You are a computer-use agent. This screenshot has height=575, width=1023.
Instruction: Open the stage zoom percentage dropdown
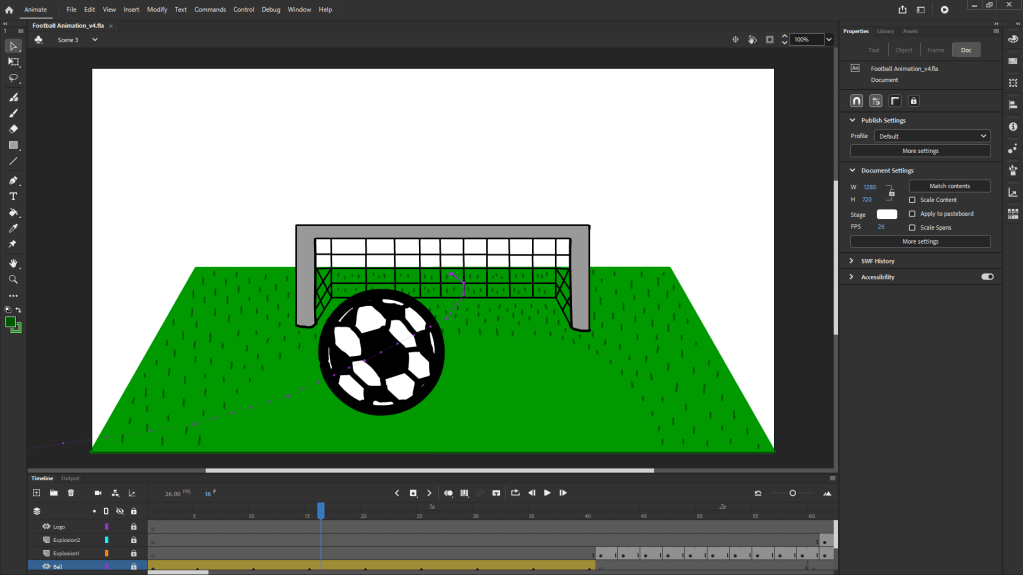pos(829,40)
